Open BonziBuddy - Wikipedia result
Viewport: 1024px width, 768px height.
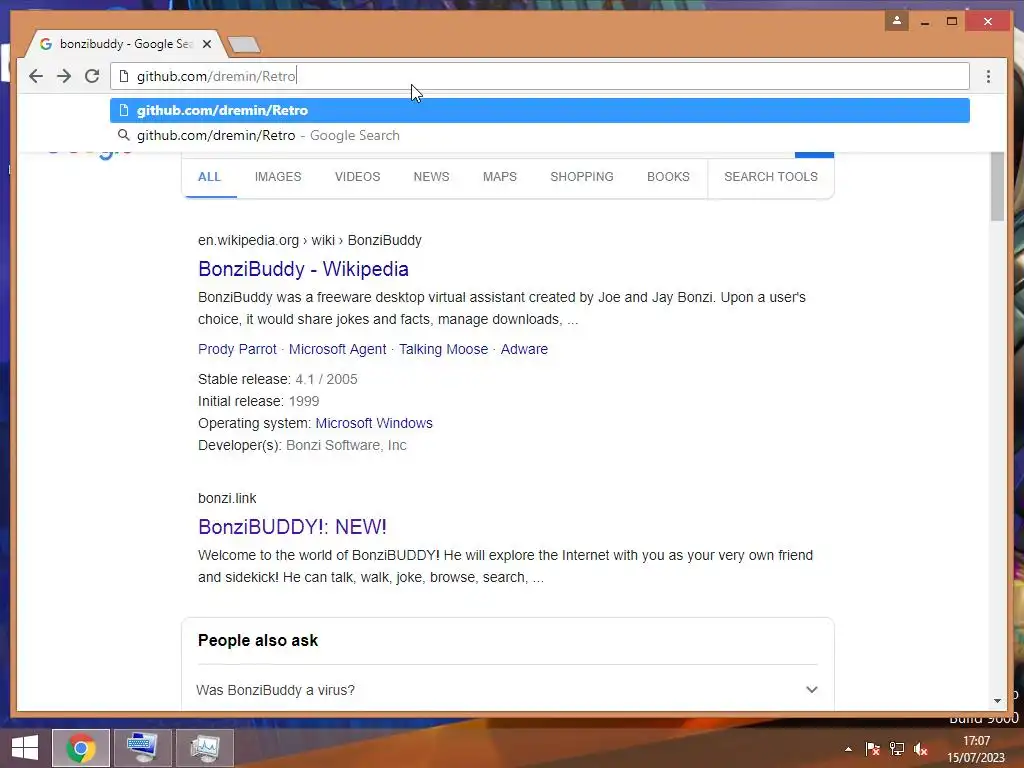click(x=303, y=269)
